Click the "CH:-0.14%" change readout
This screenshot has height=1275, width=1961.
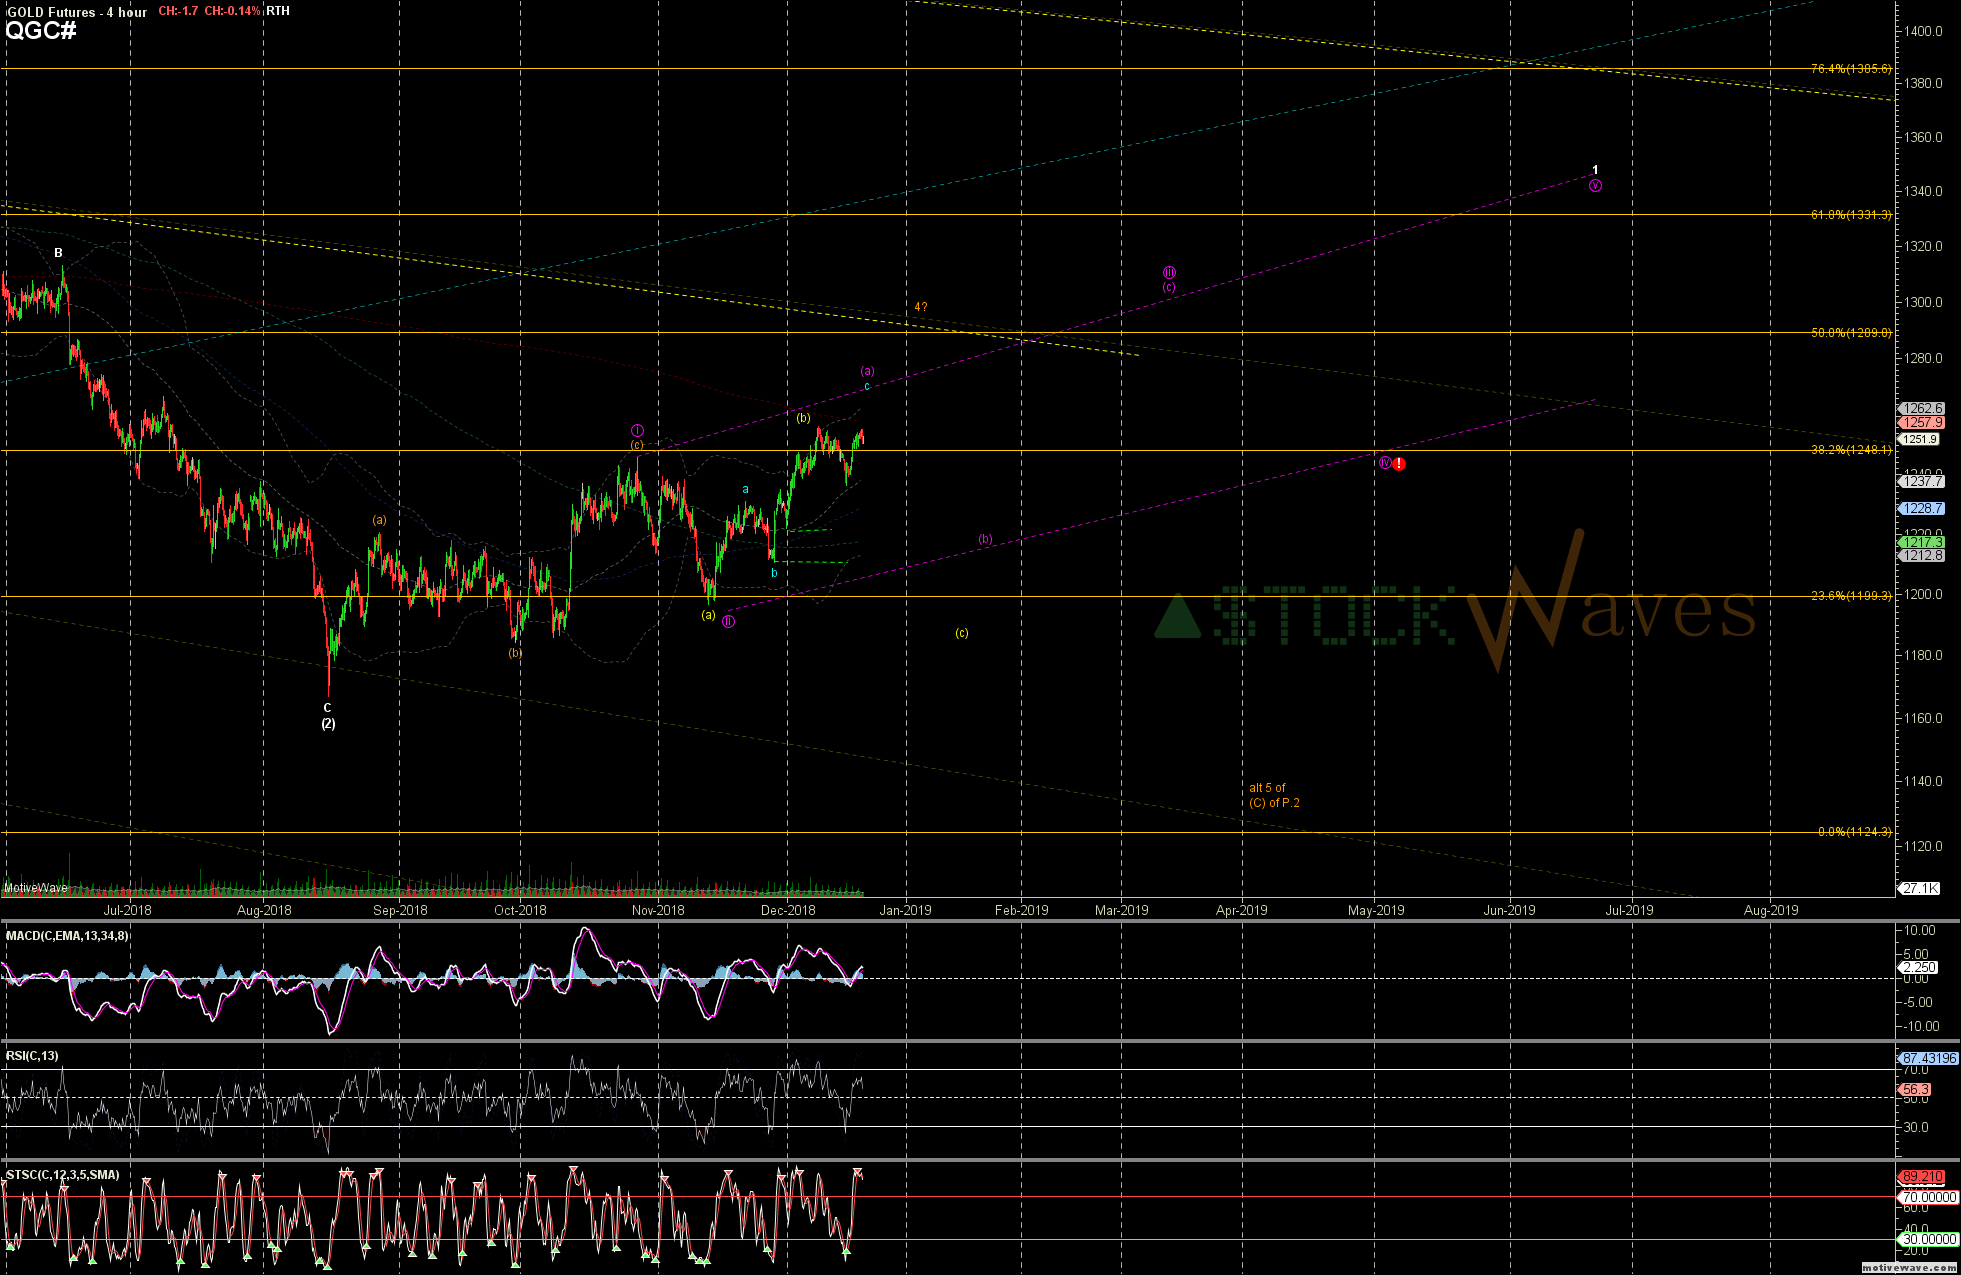(x=233, y=11)
